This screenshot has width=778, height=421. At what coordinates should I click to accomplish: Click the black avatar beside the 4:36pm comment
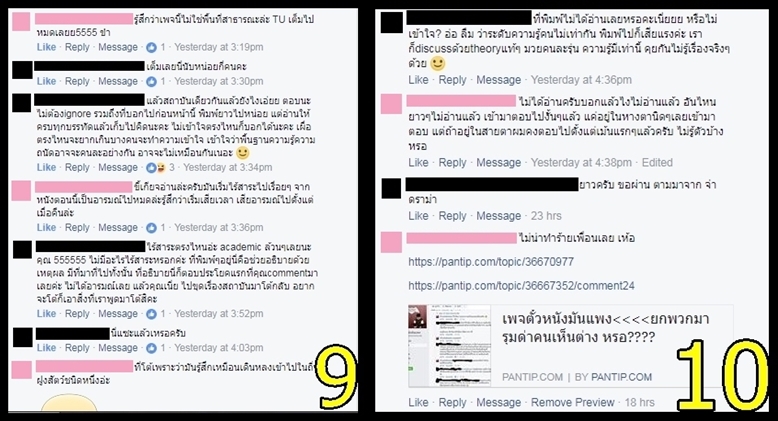pos(391,23)
